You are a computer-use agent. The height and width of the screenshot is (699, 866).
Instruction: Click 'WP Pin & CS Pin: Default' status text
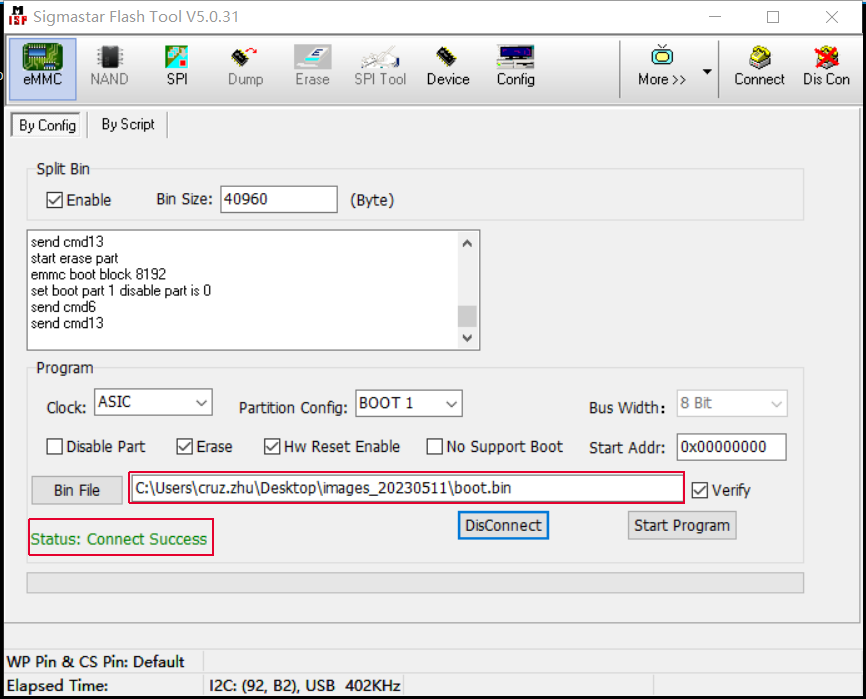pyautogui.click(x=96, y=661)
